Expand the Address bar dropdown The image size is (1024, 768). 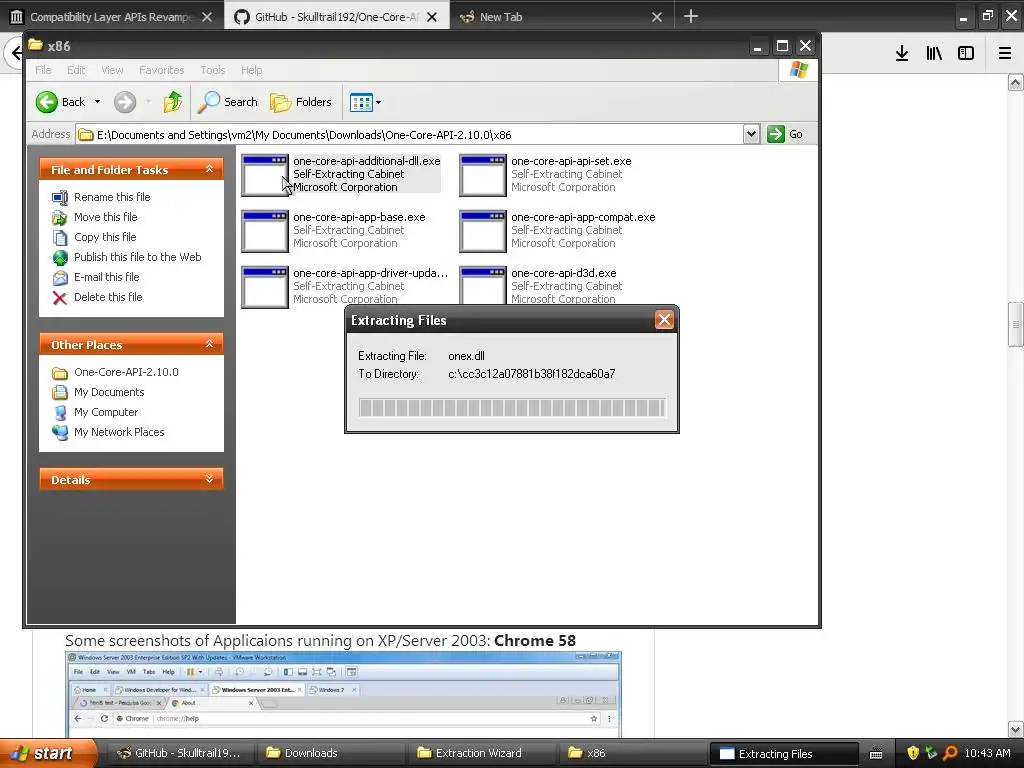tap(751, 134)
